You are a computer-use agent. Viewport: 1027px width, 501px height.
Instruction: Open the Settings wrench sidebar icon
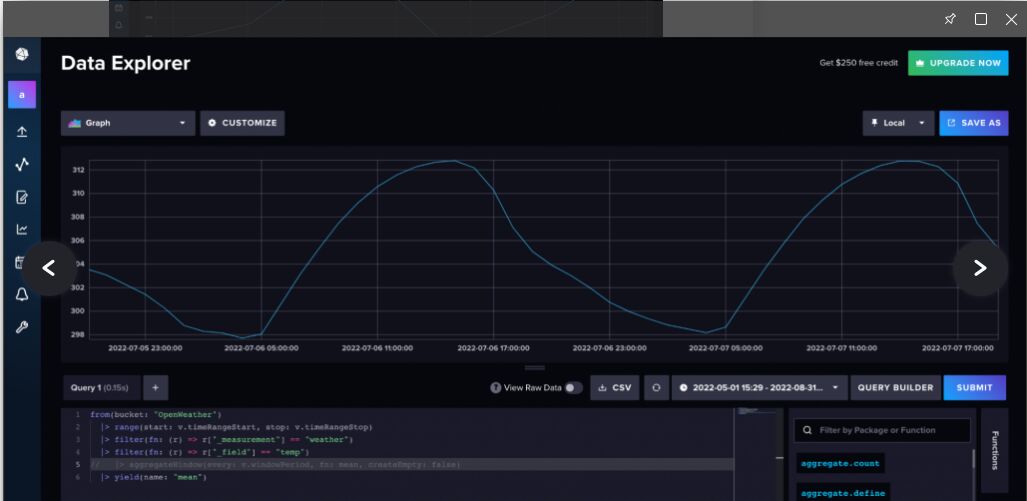click(x=22, y=327)
